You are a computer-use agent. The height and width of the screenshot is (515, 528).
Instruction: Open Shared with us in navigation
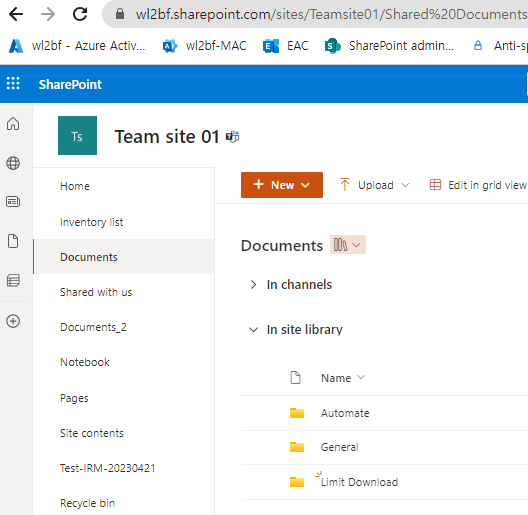(96, 292)
